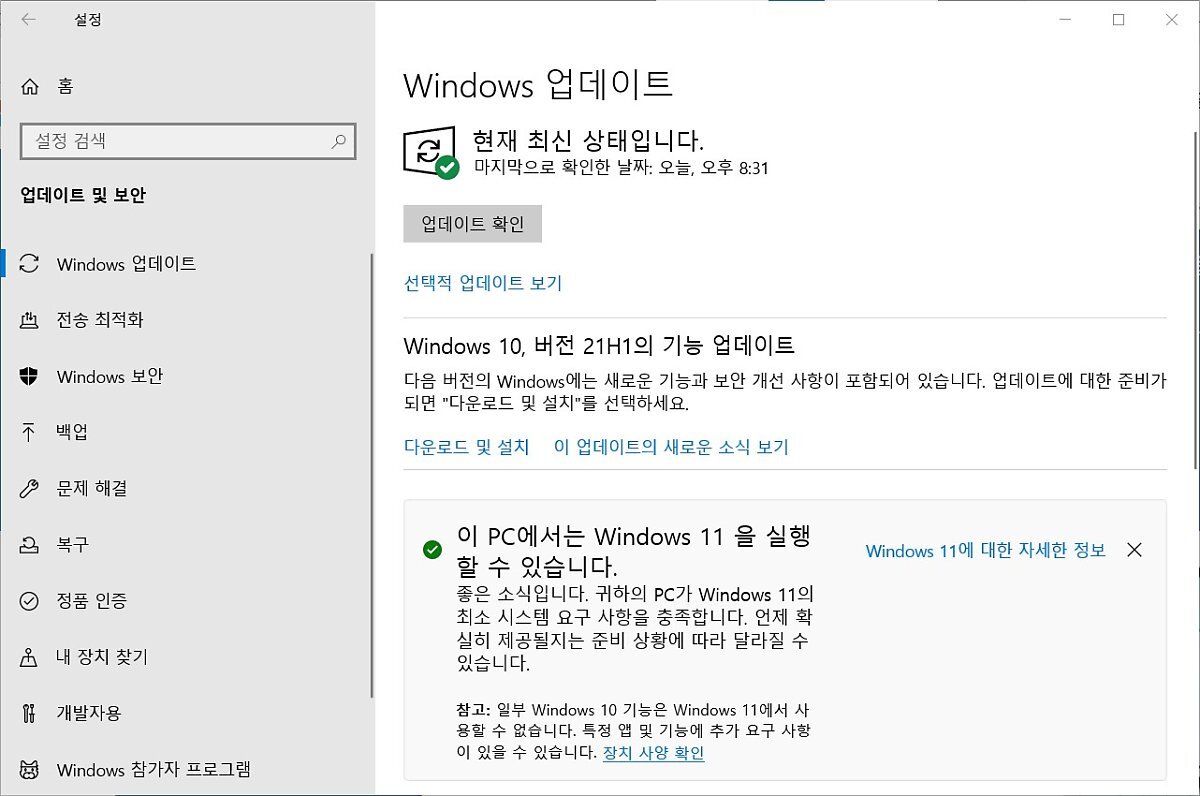Click the sidebar vertical scrollbar
The width and height of the screenshot is (1200, 796).
372,475
